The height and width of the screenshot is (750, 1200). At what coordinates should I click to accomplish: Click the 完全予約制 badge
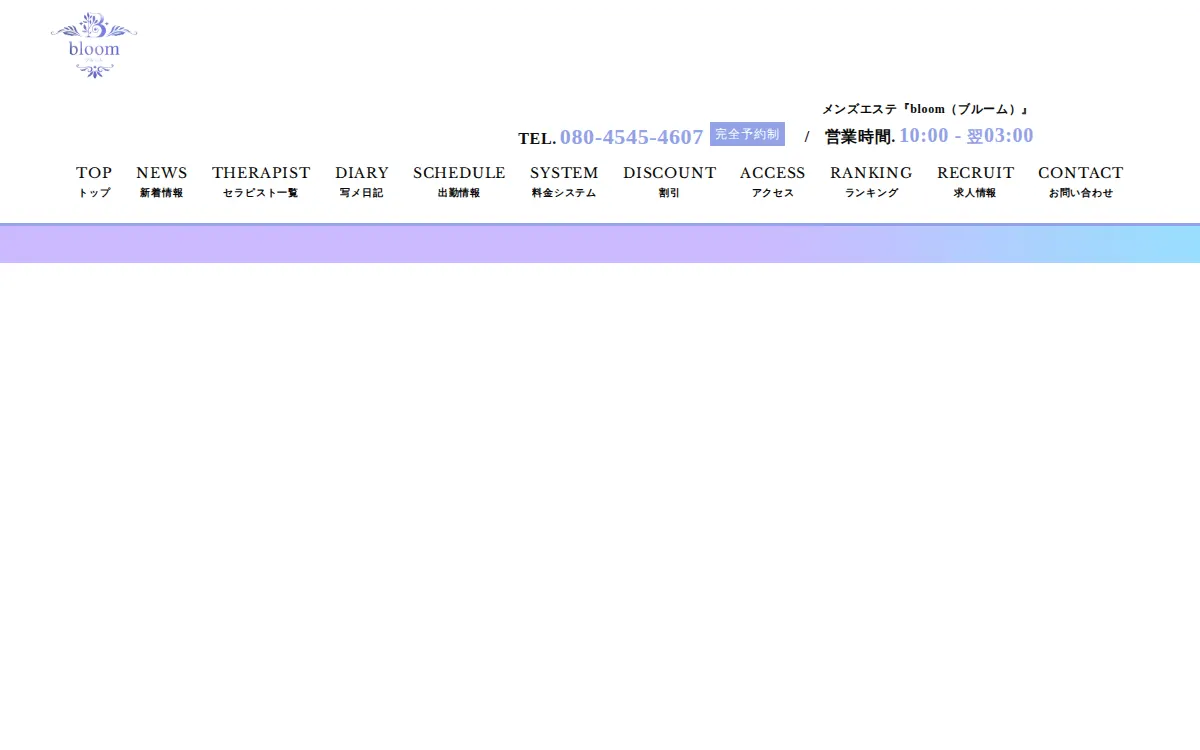[x=747, y=134]
